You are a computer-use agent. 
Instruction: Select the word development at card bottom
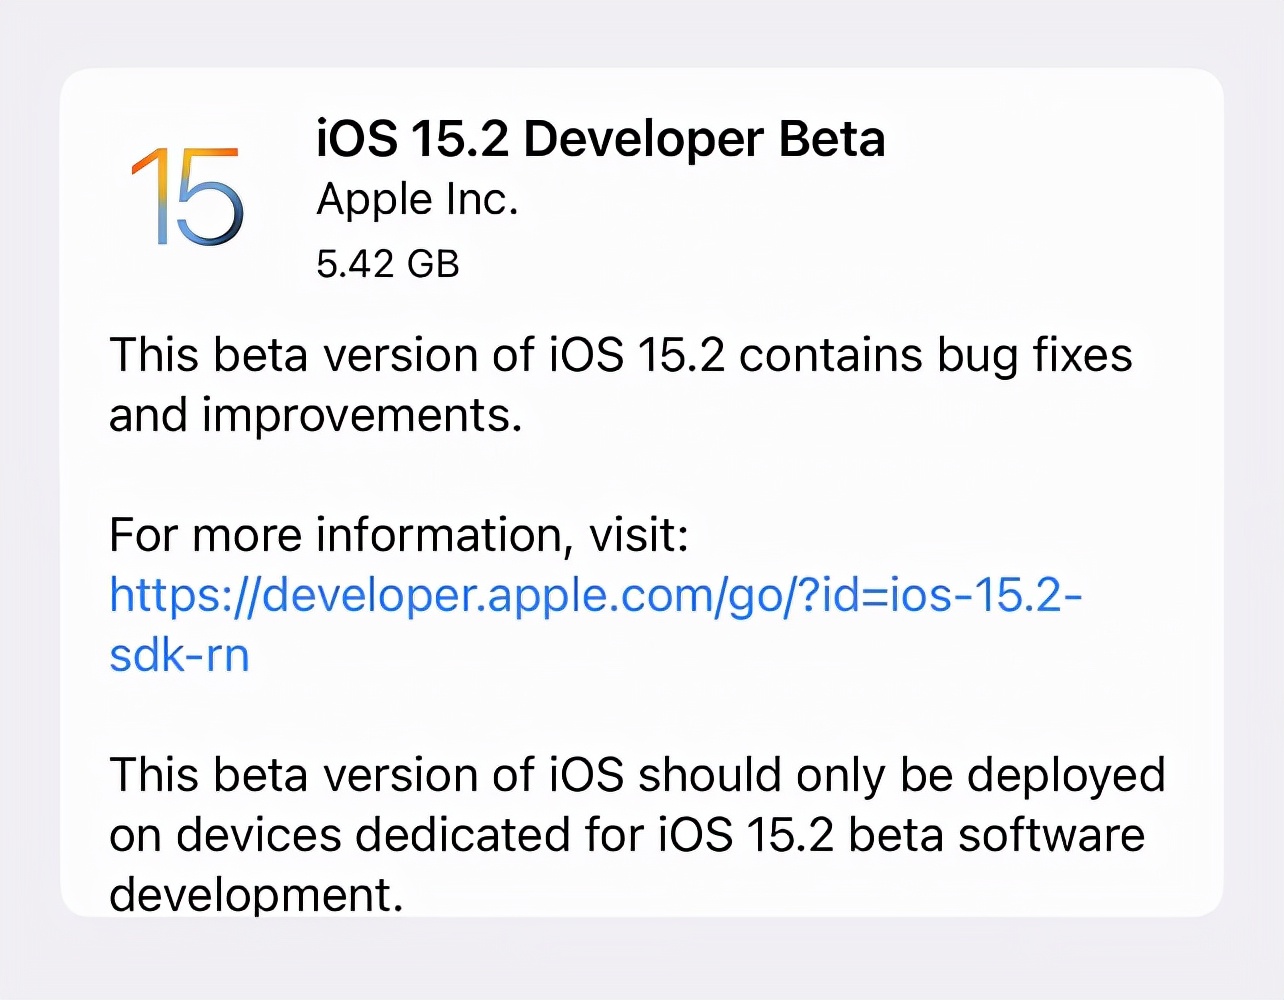[254, 893]
